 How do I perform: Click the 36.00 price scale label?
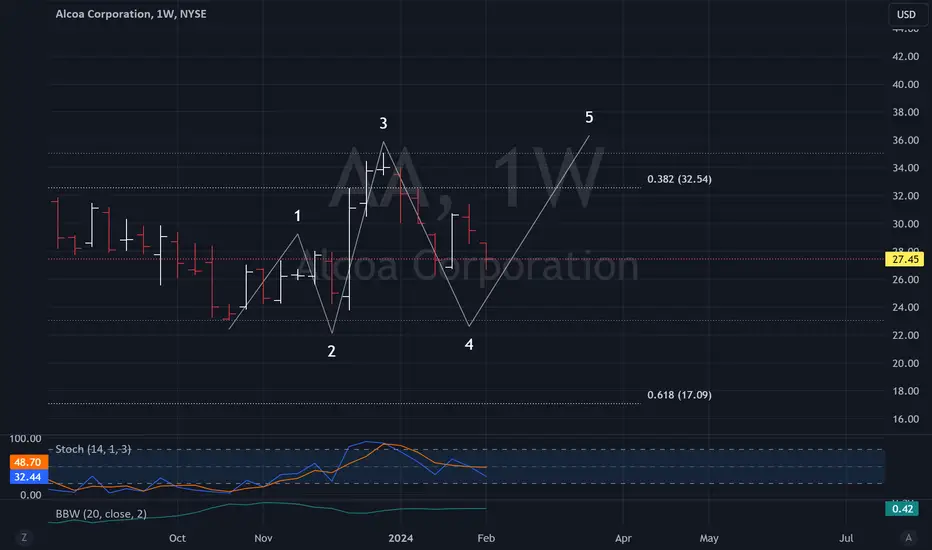905,140
